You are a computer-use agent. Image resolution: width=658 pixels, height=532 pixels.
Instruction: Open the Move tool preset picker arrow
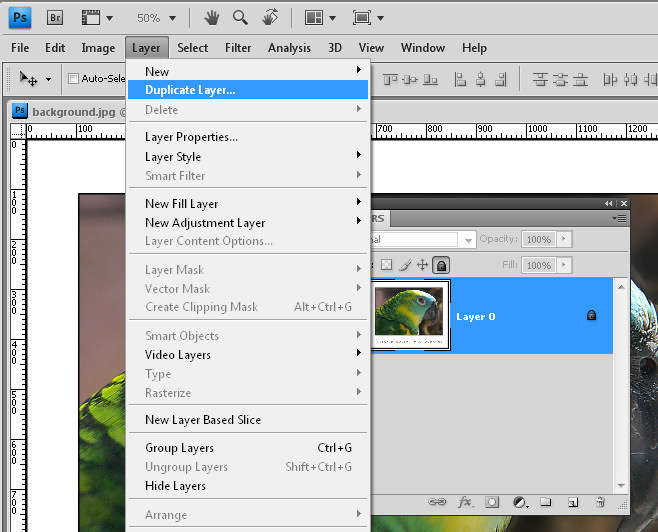click(49, 79)
